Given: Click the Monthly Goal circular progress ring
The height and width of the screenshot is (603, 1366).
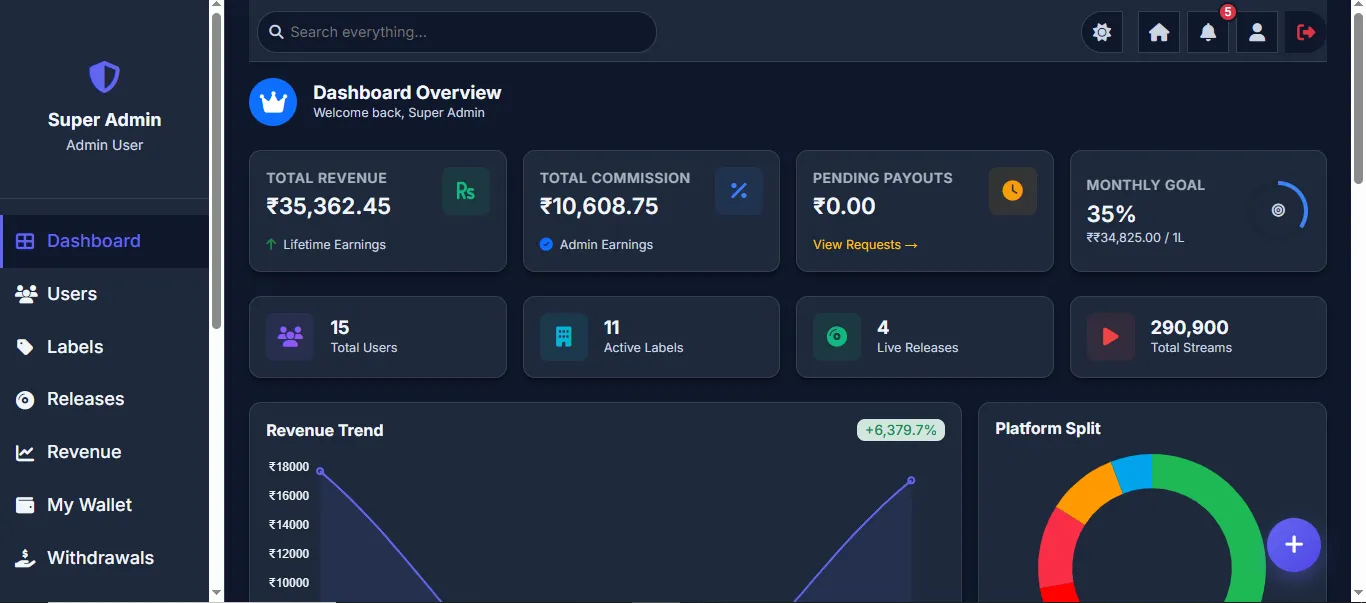Looking at the screenshot, I should click(1278, 210).
